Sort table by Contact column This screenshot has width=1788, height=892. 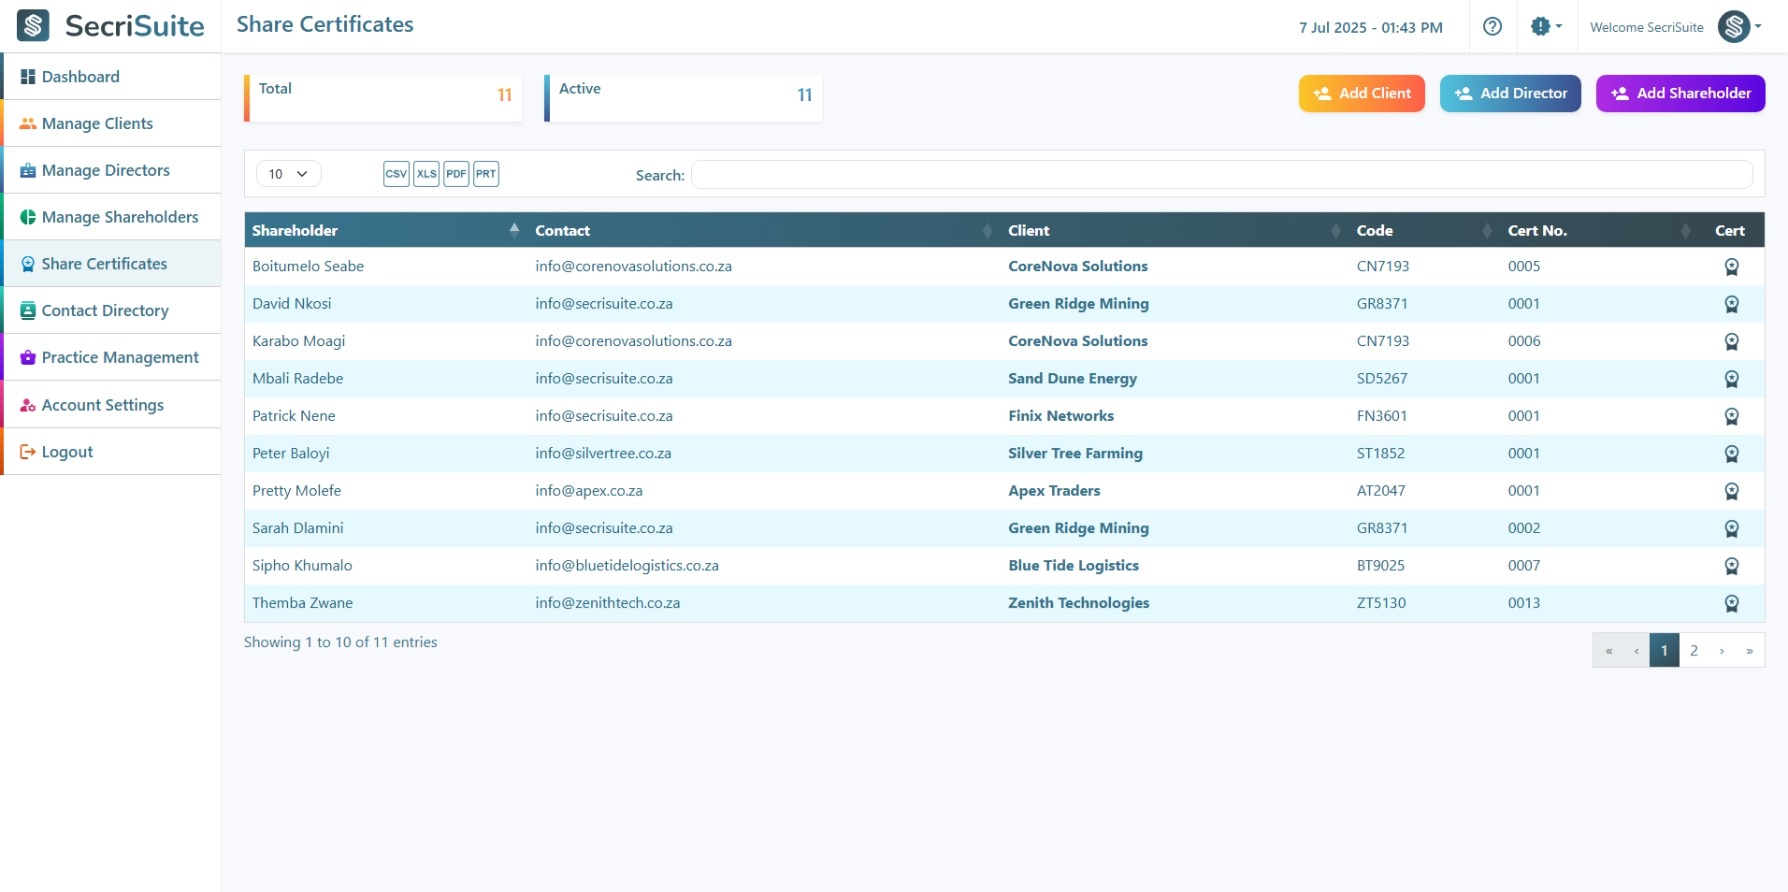[x=764, y=230]
